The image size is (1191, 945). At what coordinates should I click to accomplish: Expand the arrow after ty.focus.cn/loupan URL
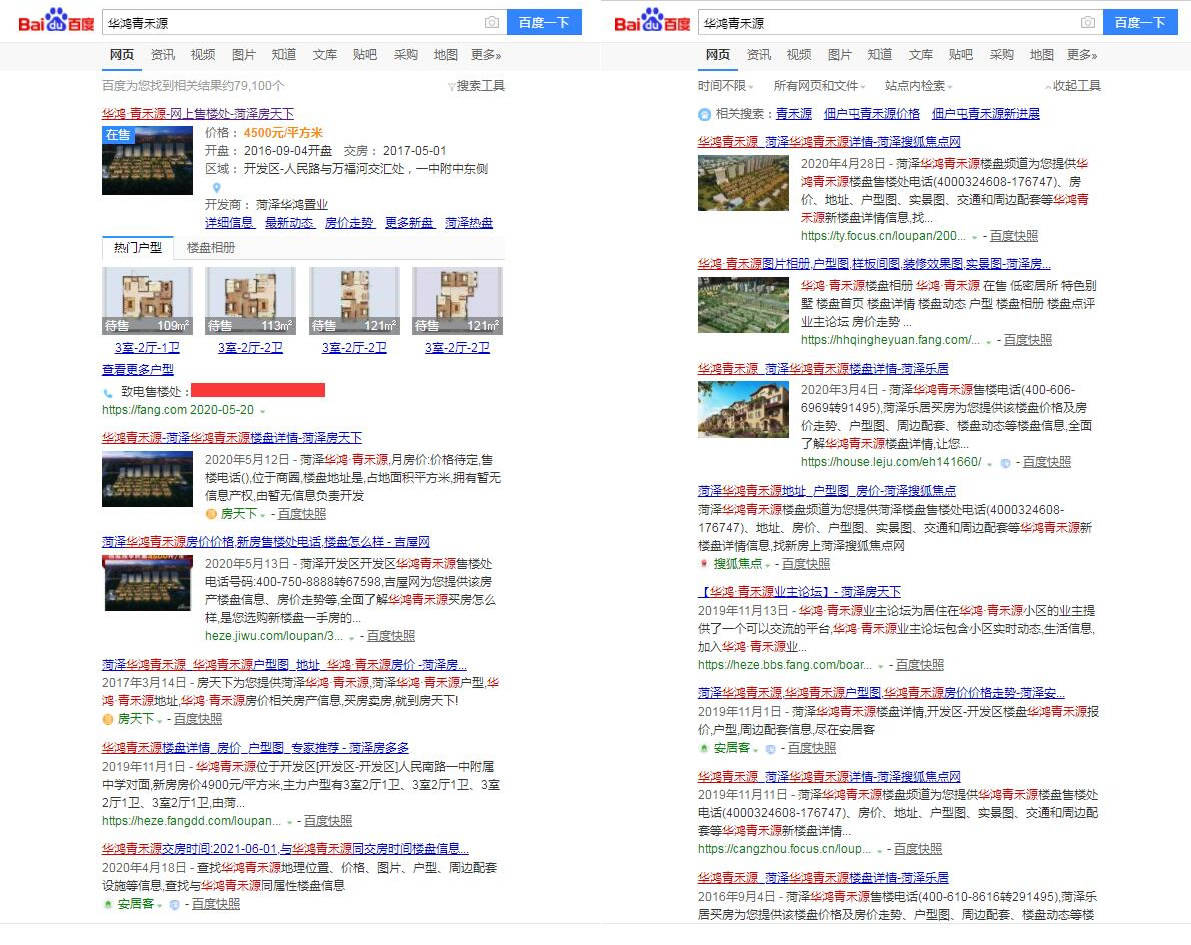point(974,237)
